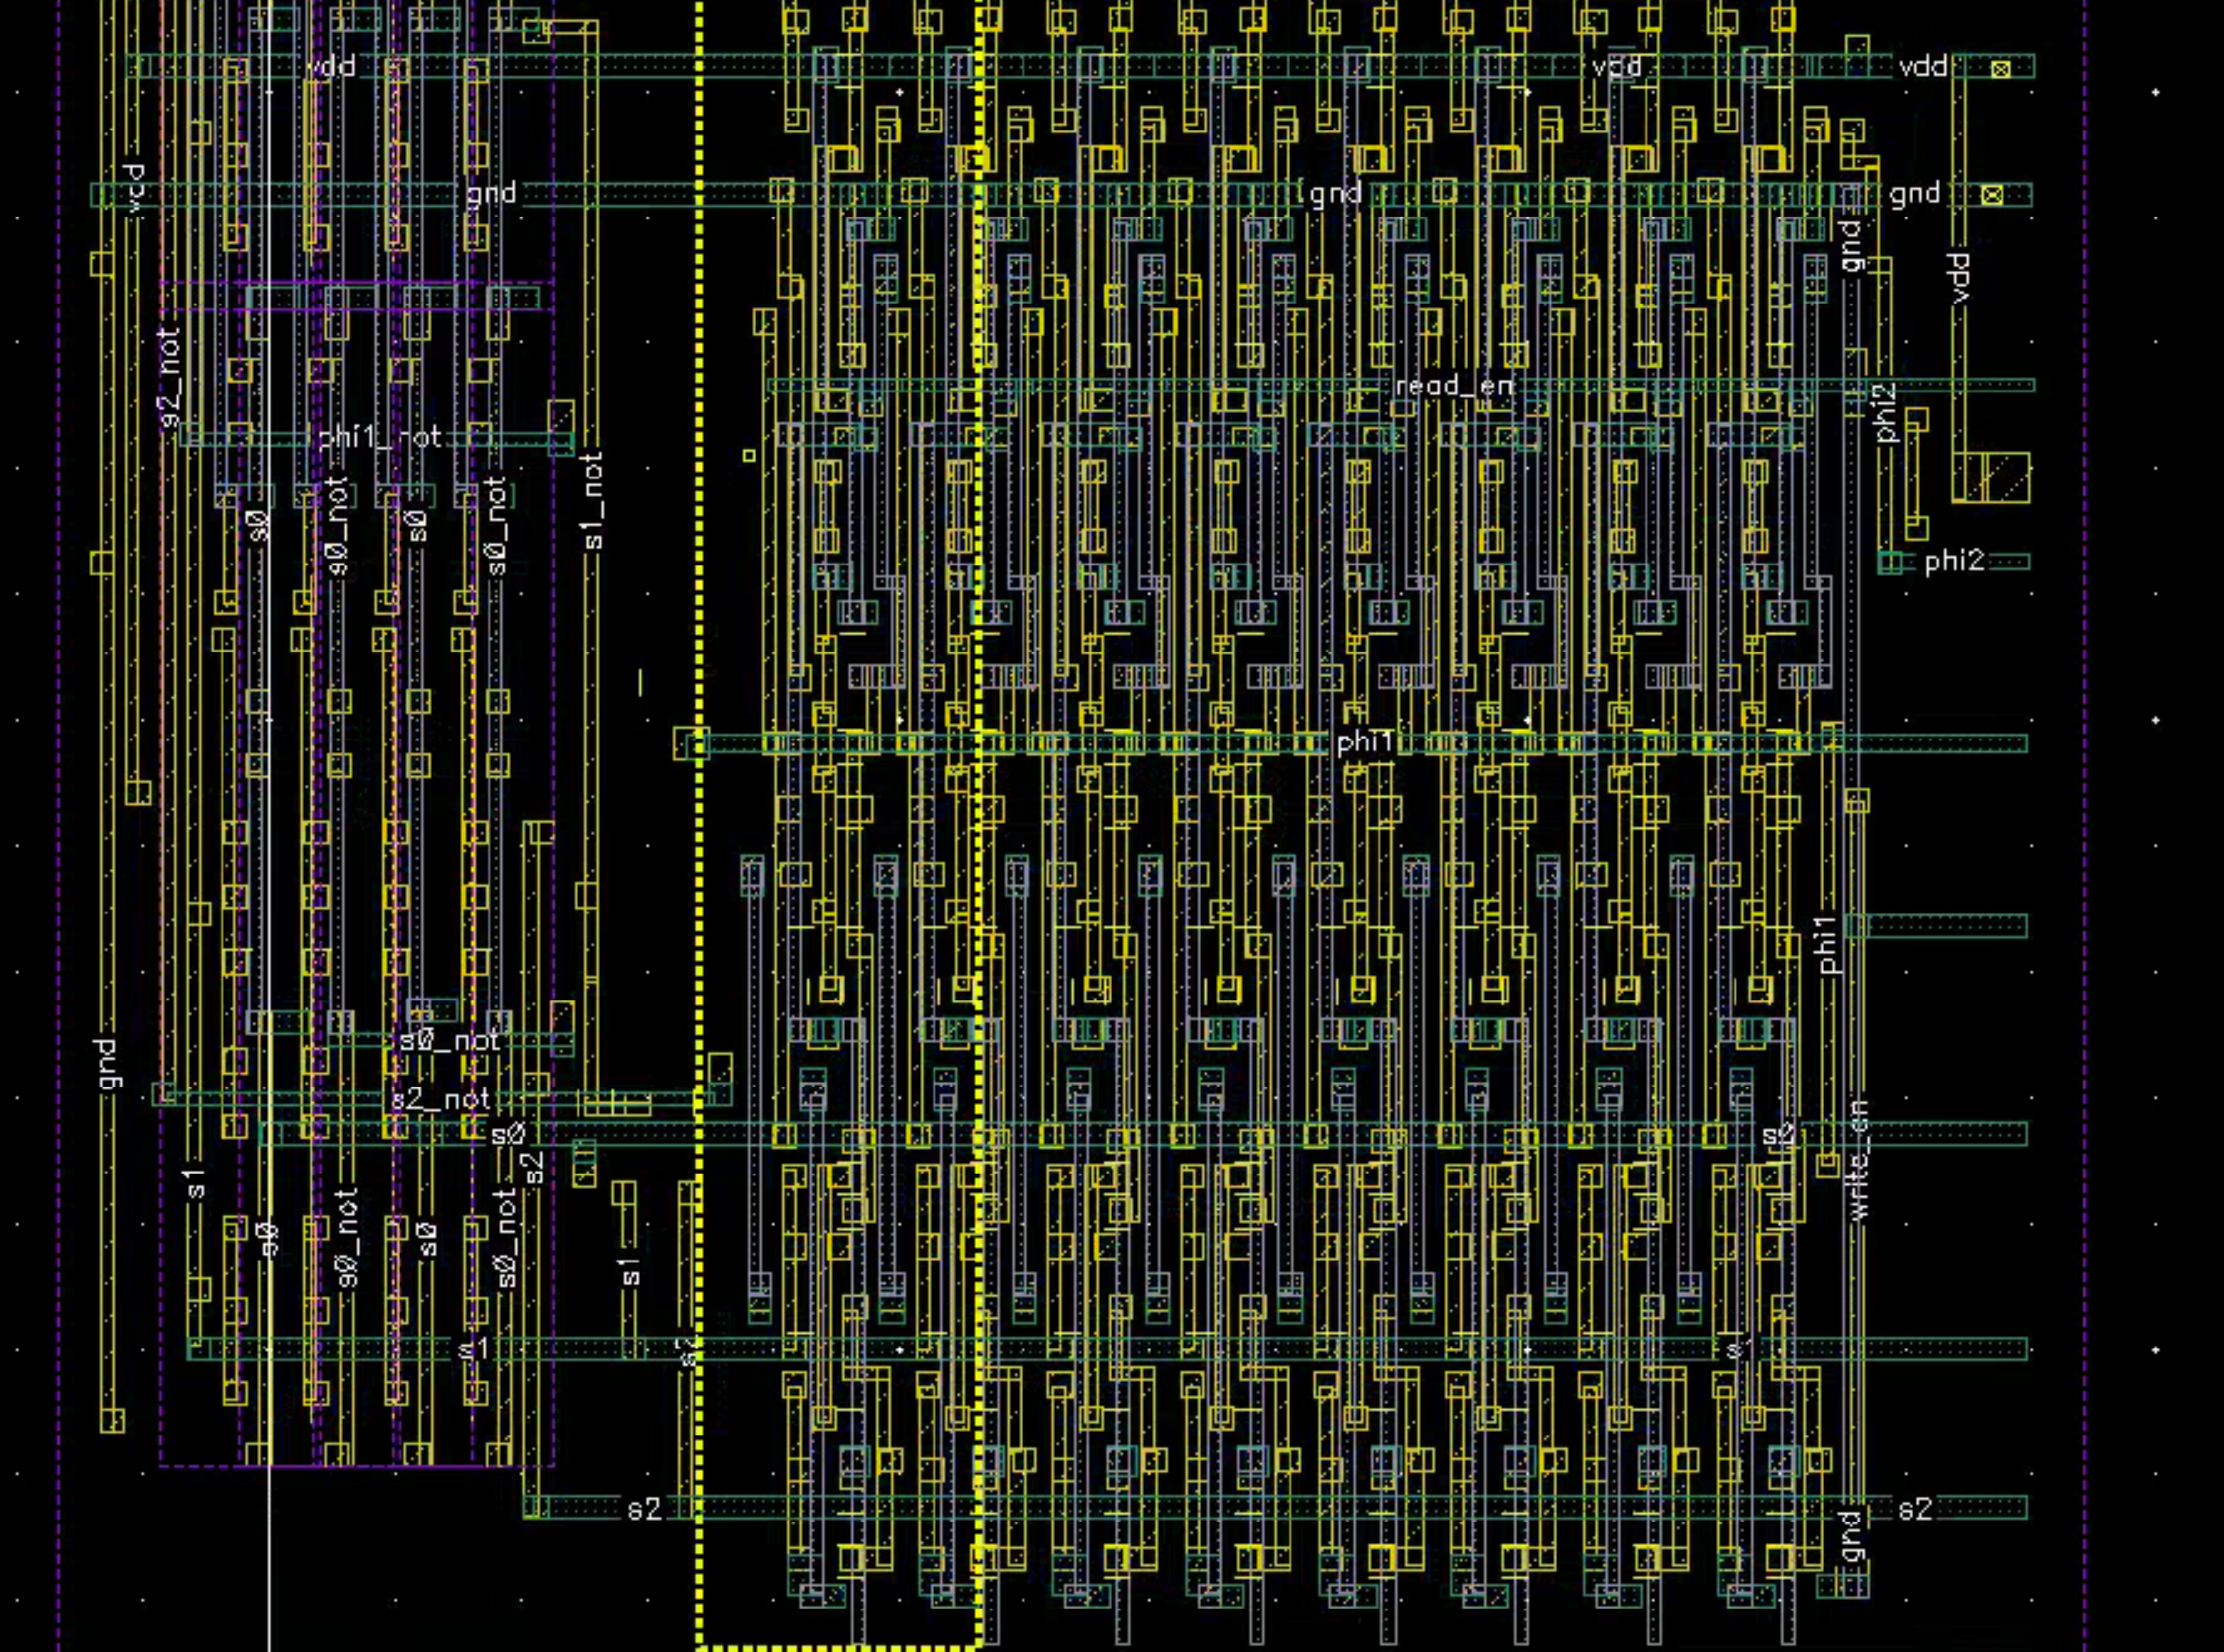Click the read_en net label
The image size is (2224, 1652).
tap(1455, 386)
